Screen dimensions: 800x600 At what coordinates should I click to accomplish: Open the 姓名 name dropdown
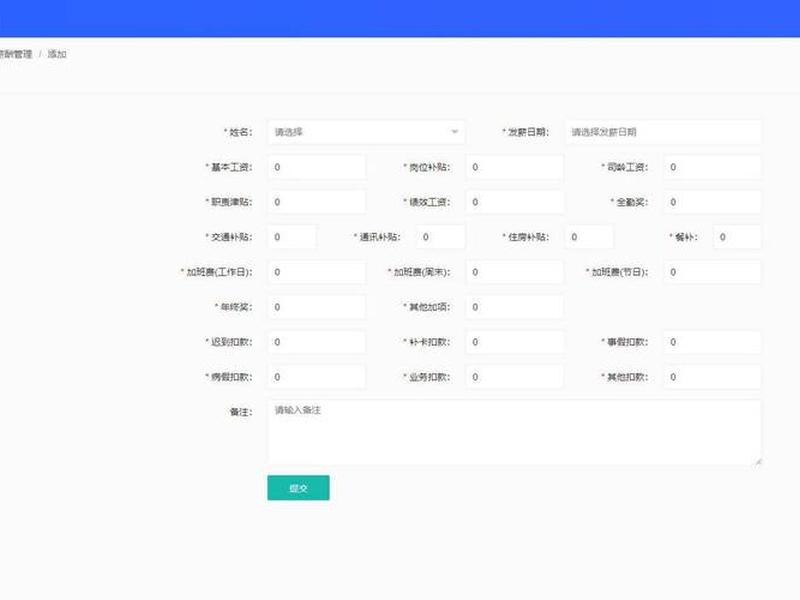[x=366, y=132]
